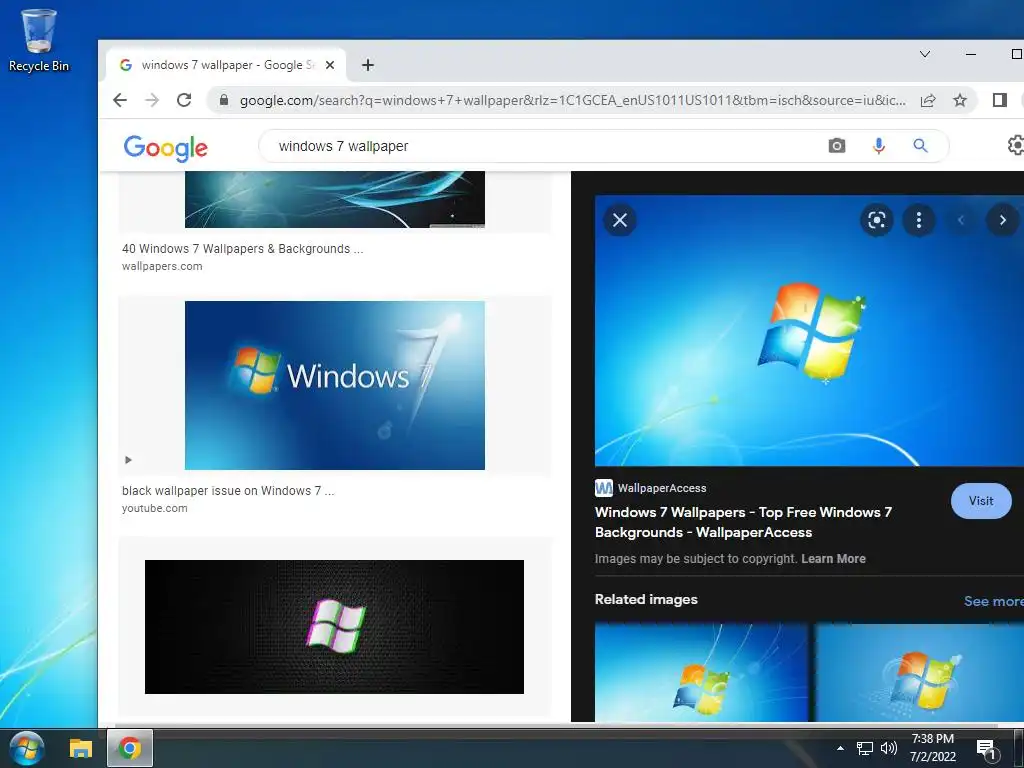Viewport: 1024px width, 768px height.
Task: Share this page from the address bar
Action: pos(928,100)
